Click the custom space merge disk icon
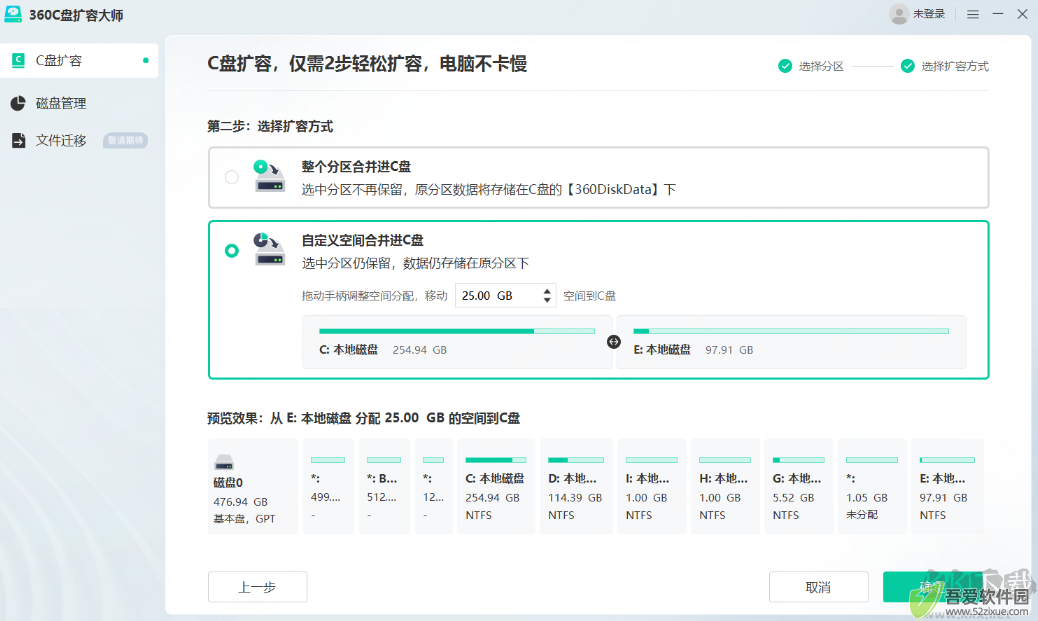 click(269, 249)
